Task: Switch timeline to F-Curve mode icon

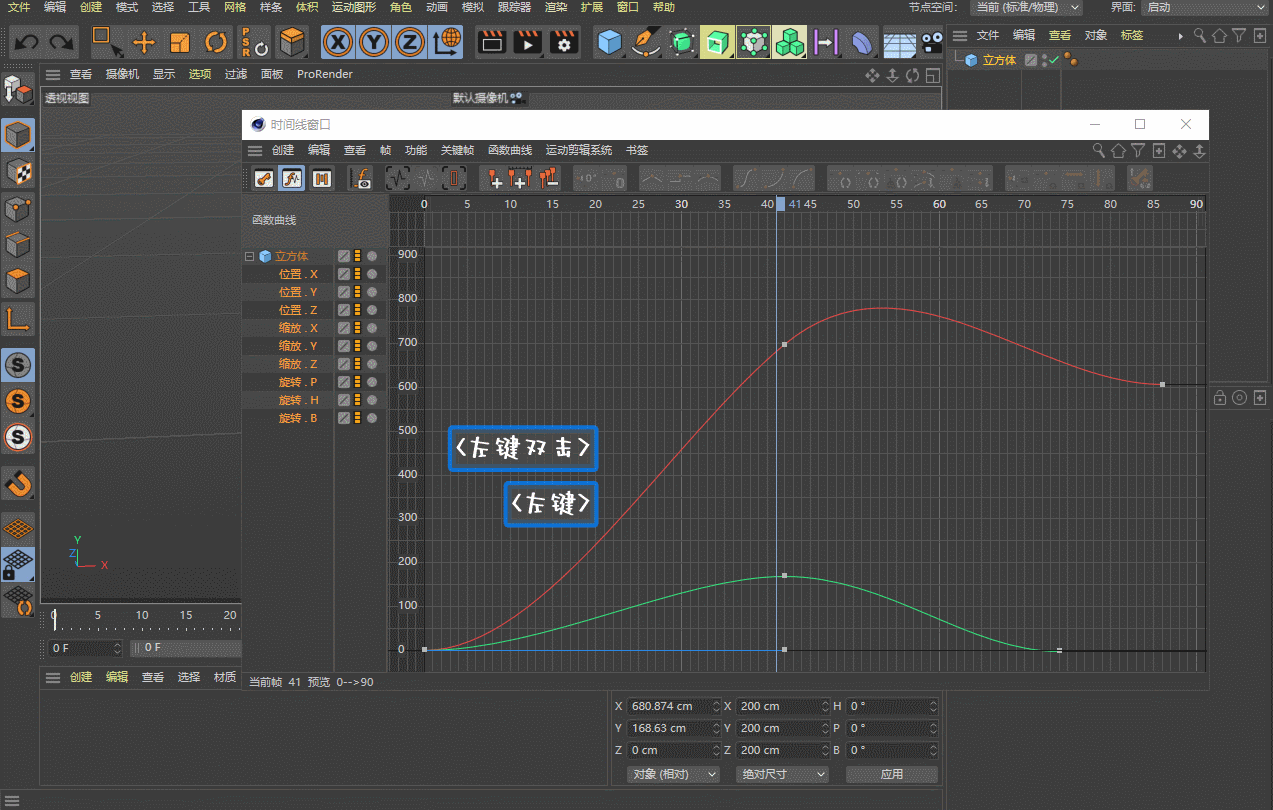Action: [292, 179]
